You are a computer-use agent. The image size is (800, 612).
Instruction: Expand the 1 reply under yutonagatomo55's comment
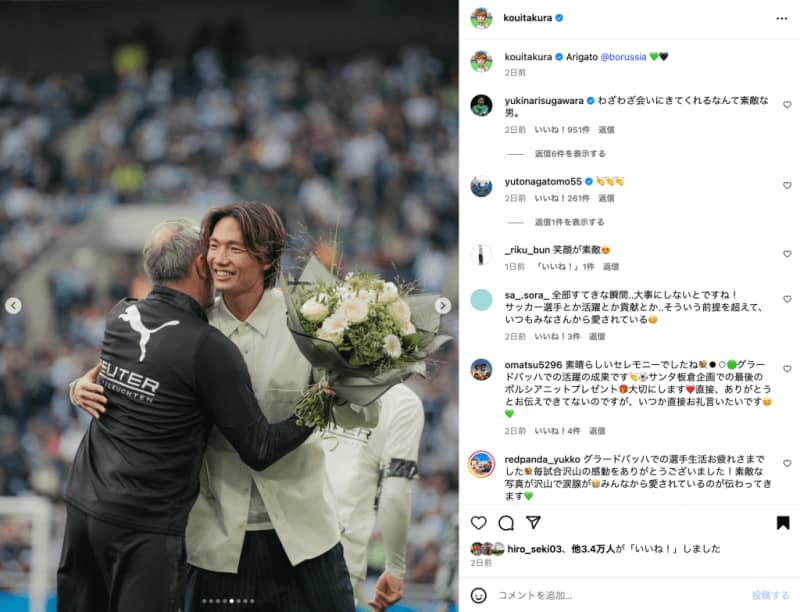pos(569,222)
